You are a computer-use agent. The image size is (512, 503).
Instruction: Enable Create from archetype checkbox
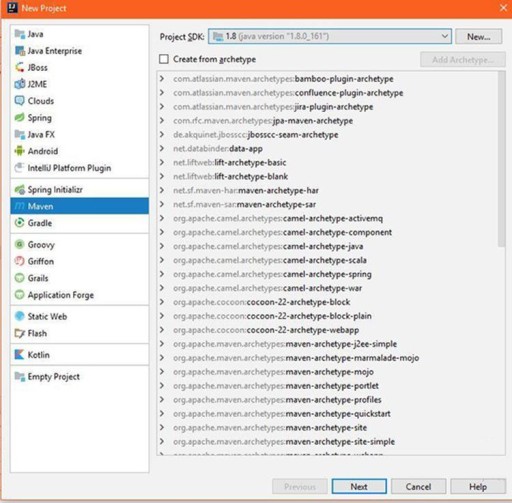[164, 59]
